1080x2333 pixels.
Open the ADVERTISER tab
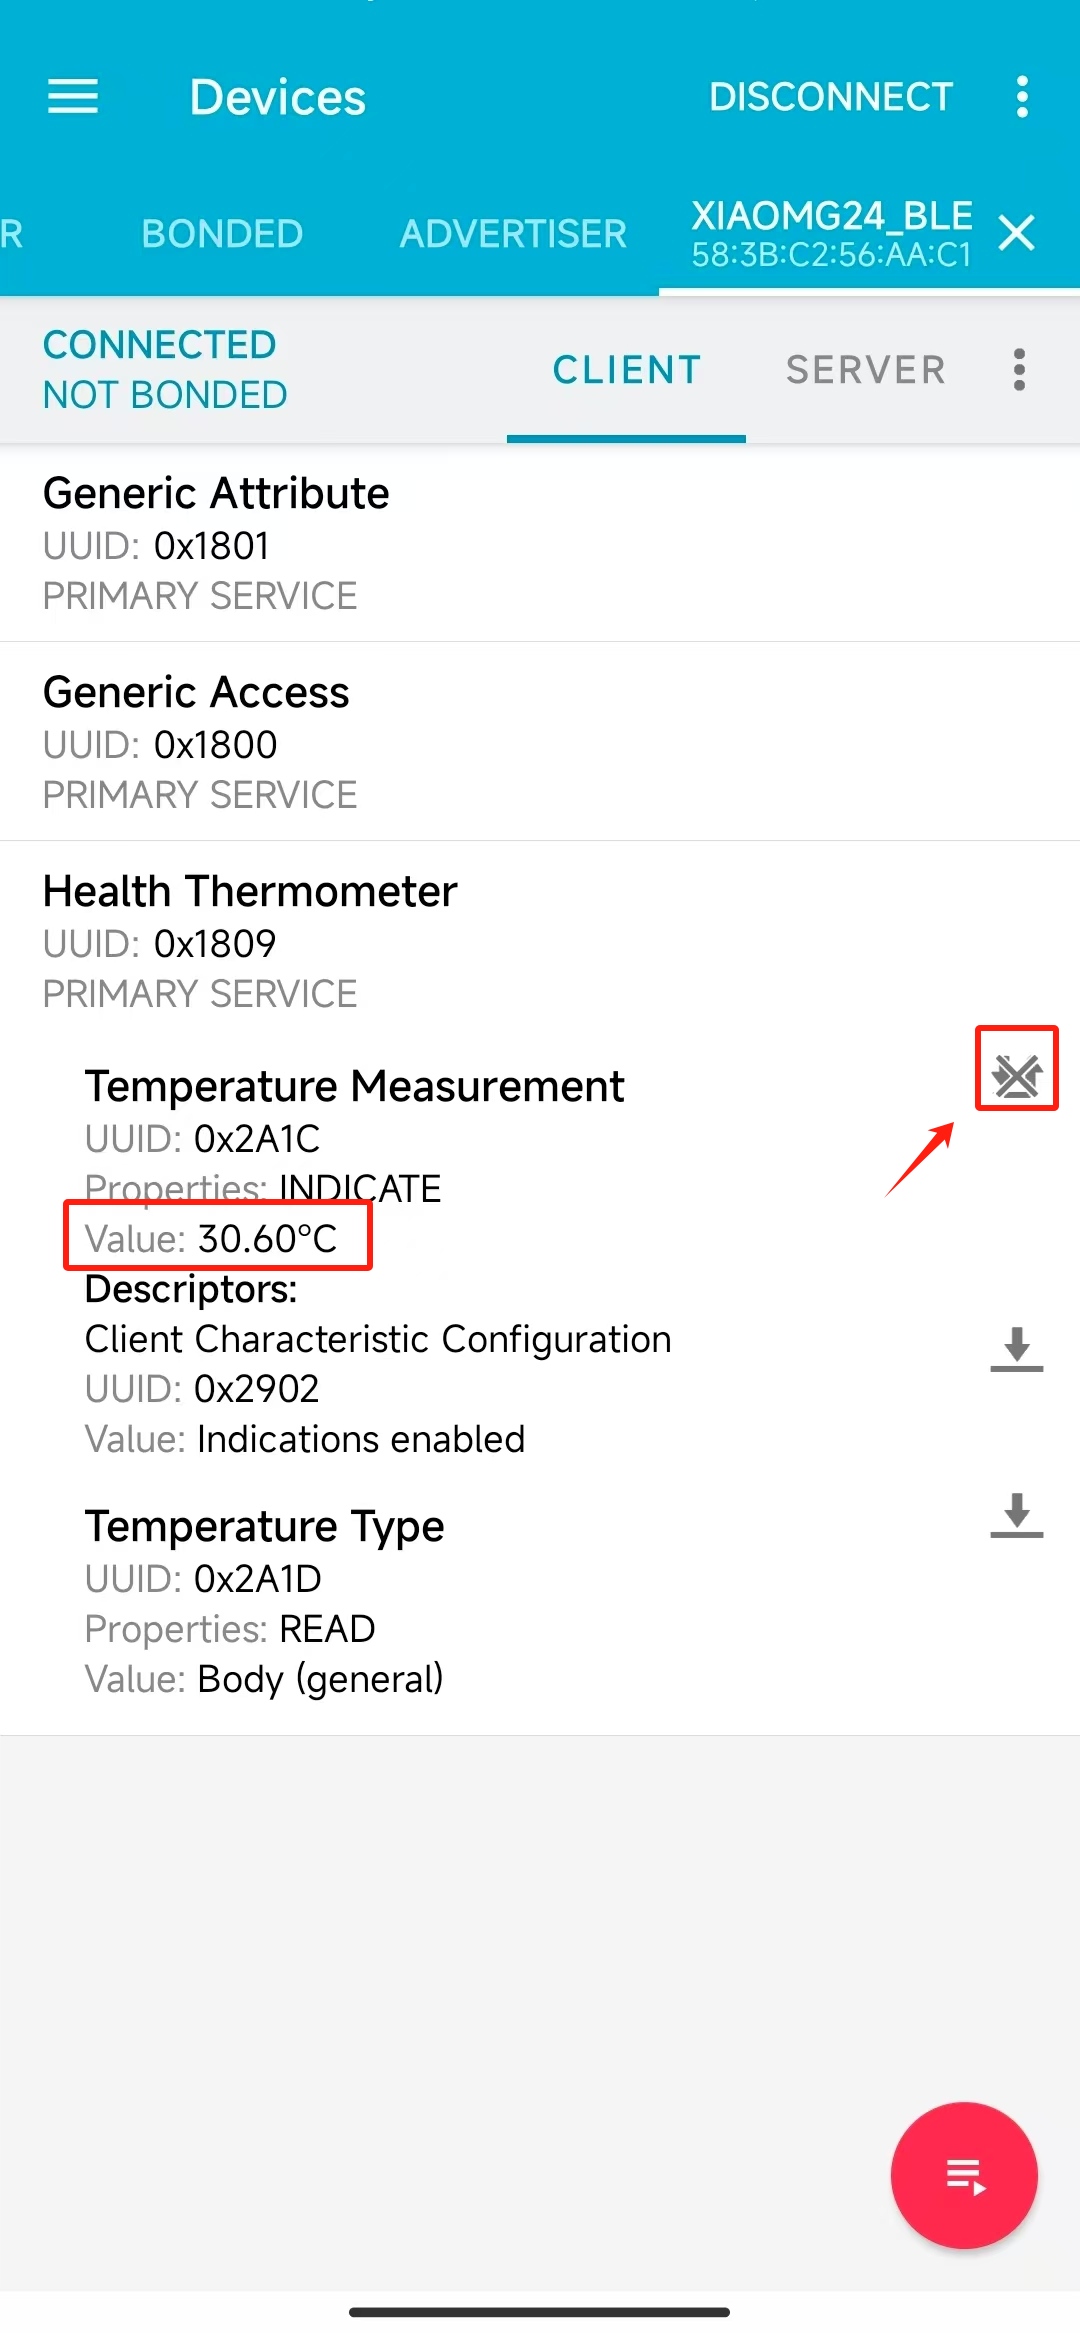(513, 234)
